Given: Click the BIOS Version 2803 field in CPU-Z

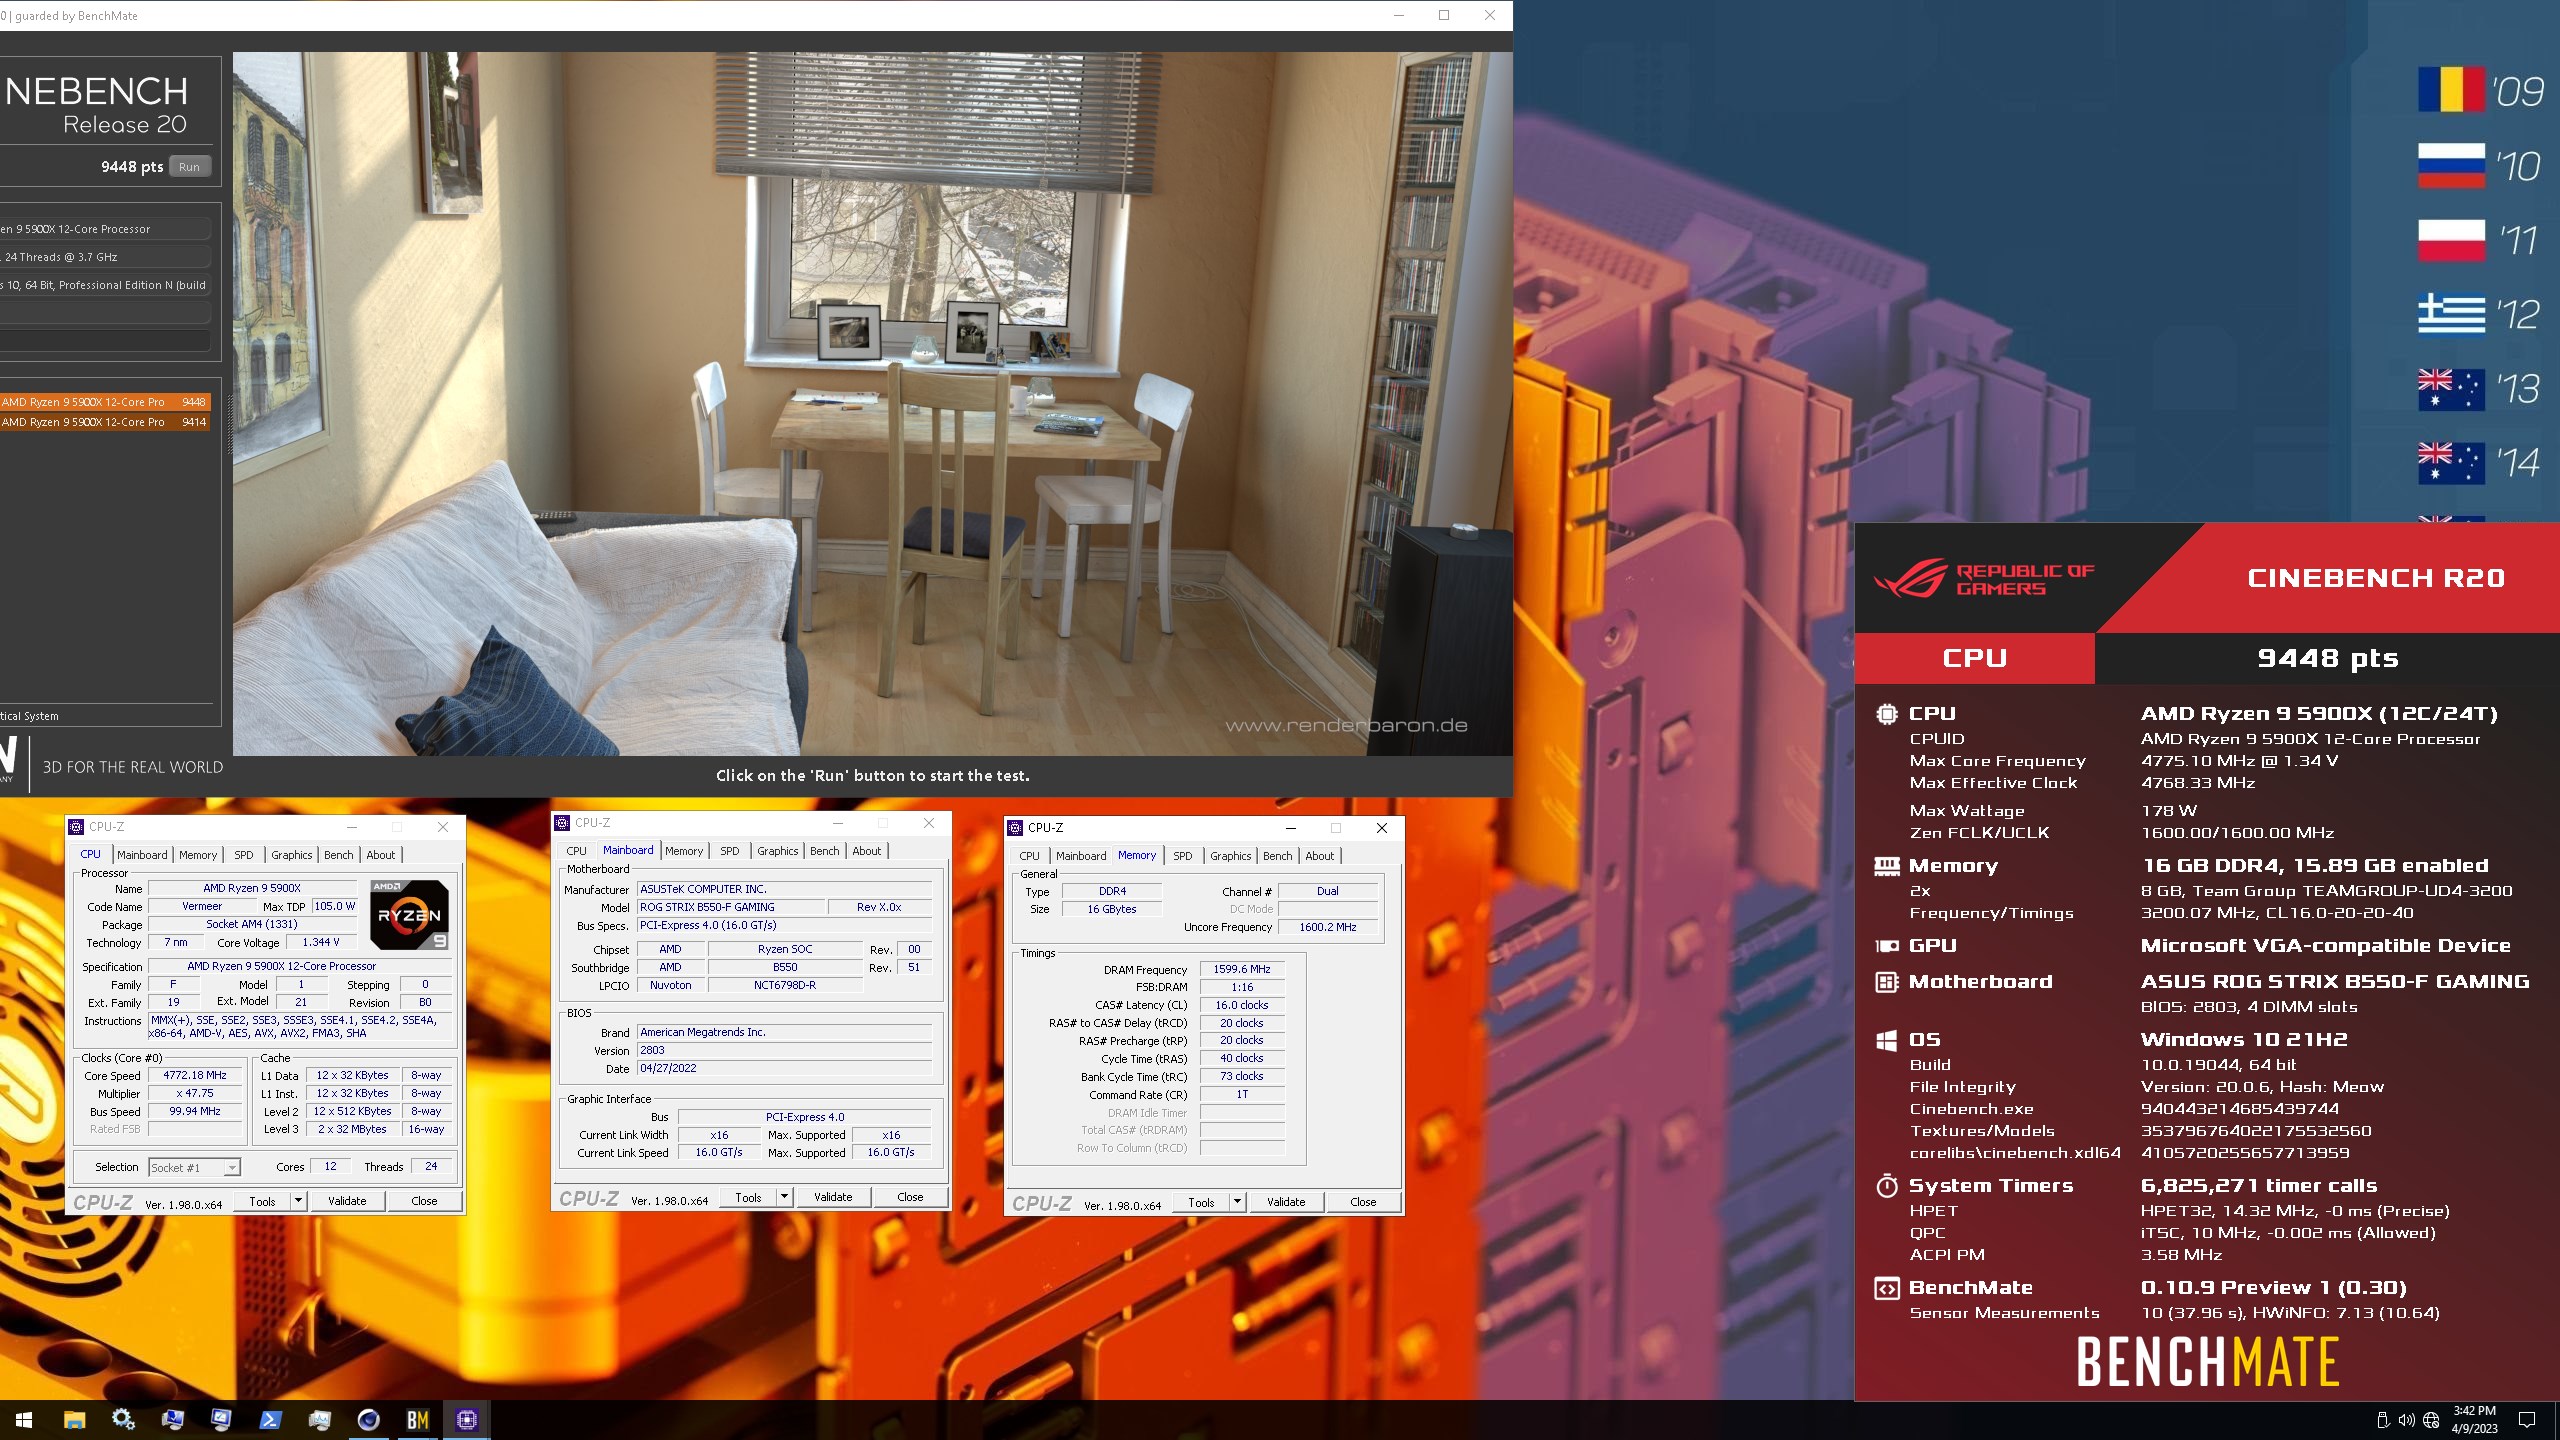Looking at the screenshot, I should tap(784, 1050).
